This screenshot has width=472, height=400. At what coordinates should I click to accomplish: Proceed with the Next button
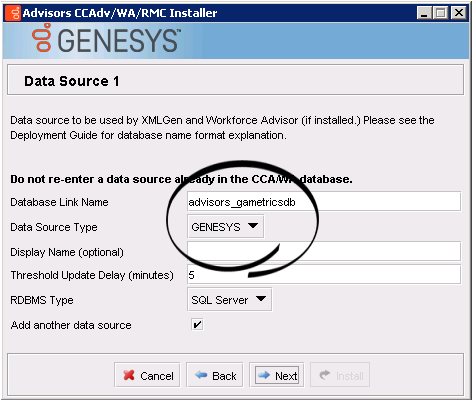click(x=277, y=375)
